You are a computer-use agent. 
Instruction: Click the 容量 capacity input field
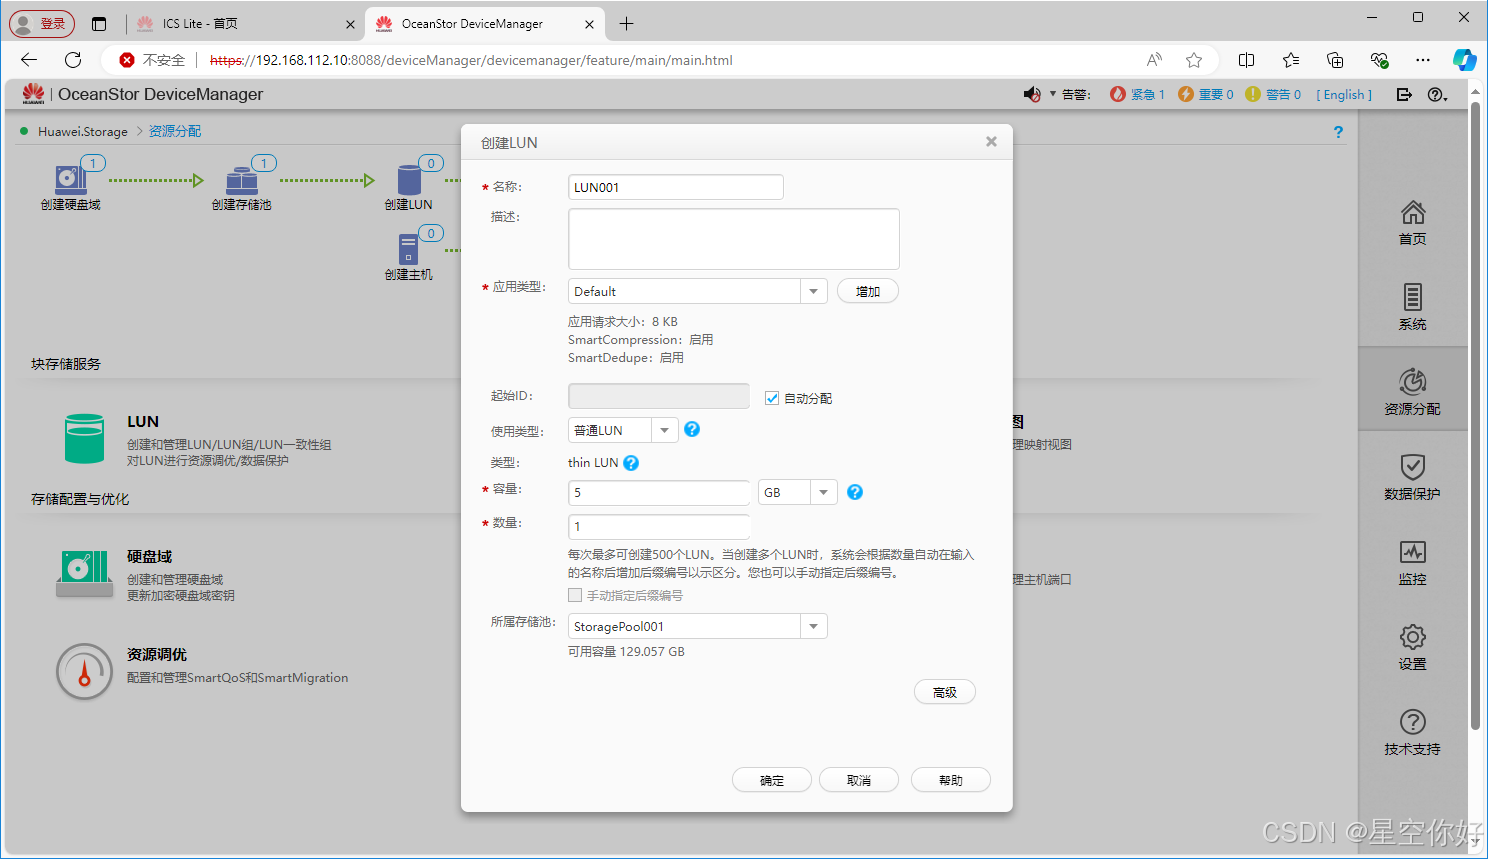(659, 492)
